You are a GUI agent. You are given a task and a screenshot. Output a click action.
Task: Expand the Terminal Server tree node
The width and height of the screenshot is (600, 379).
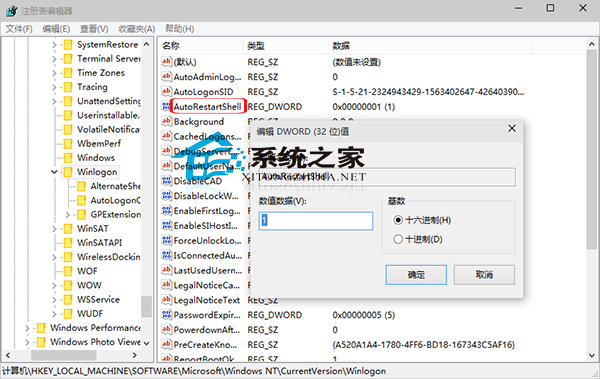click(x=54, y=59)
